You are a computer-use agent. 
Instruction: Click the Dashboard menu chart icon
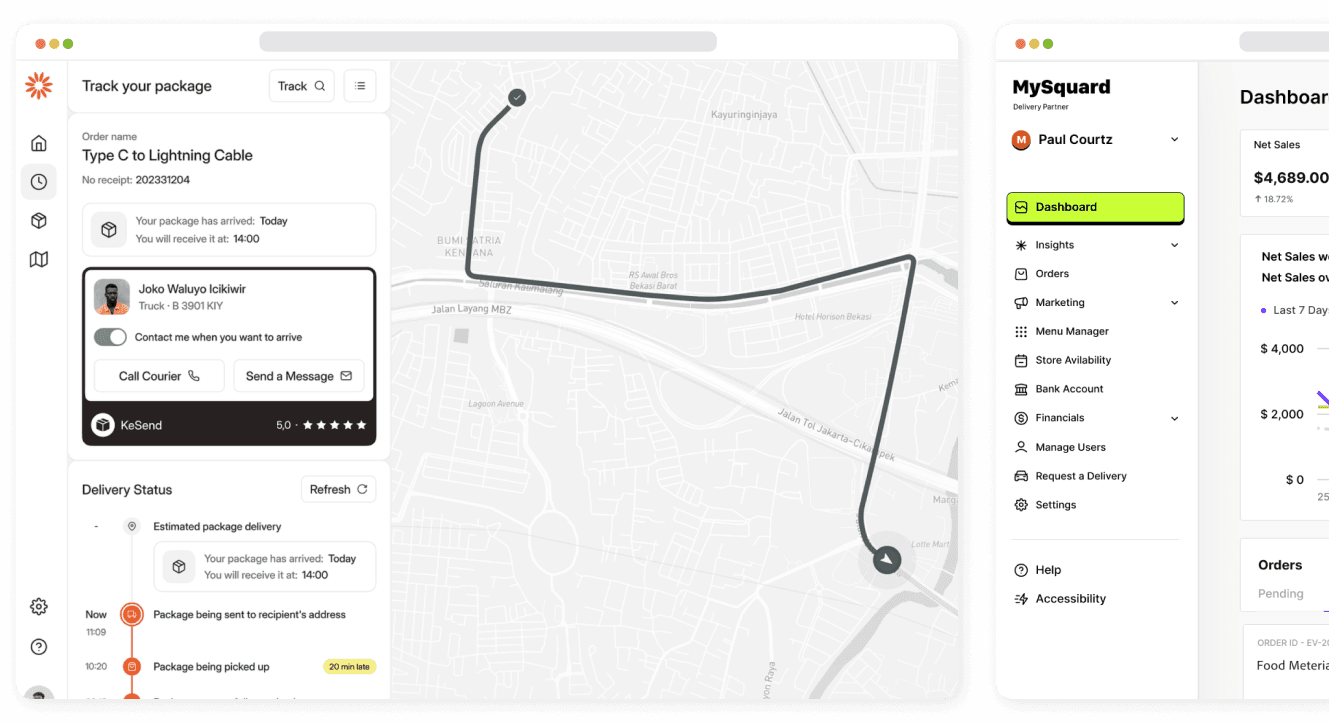1021,207
